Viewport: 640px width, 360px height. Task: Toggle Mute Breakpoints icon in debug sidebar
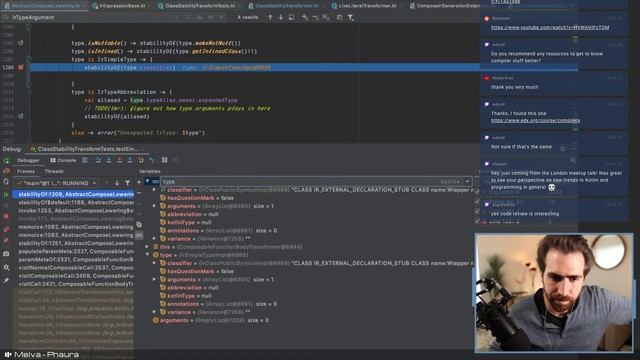pos(6,241)
